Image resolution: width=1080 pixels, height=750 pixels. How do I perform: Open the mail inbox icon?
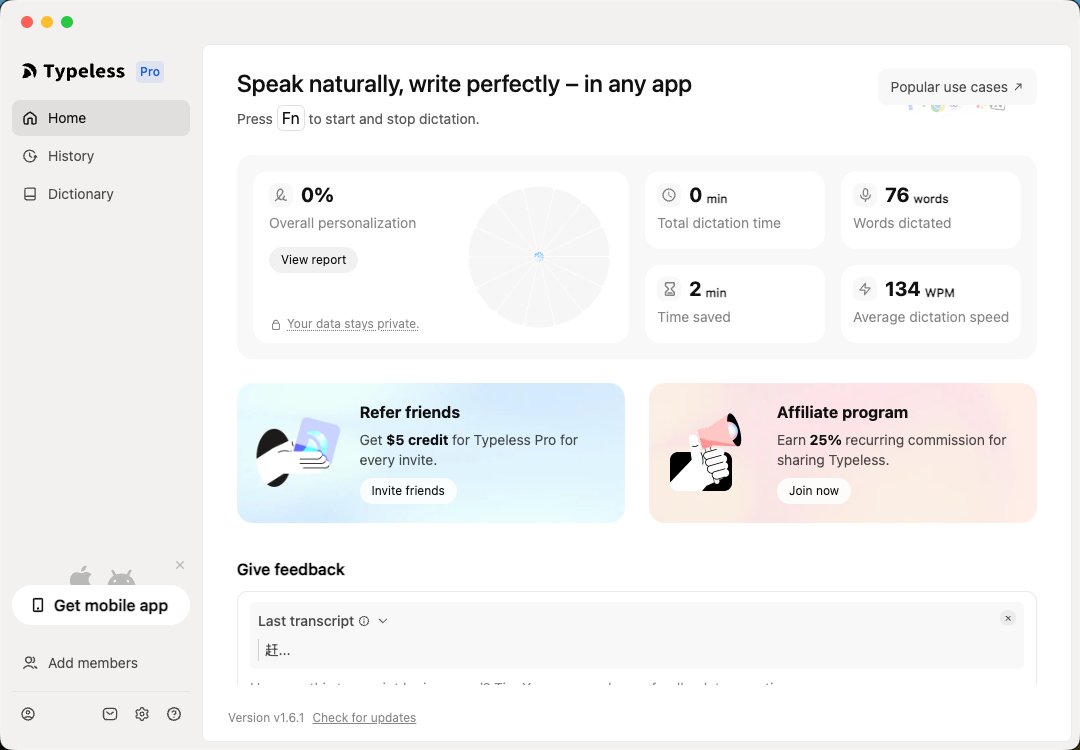[110, 714]
